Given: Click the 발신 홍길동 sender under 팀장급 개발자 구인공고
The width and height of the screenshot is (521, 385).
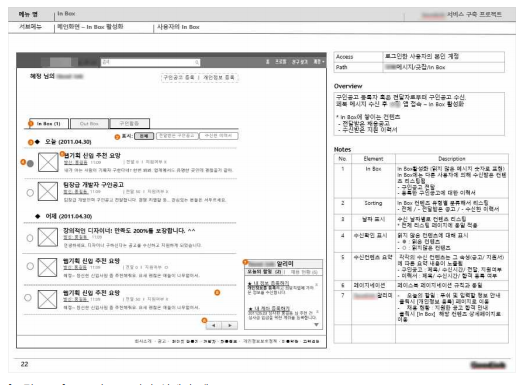Looking at the screenshot, I should [76, 192].
